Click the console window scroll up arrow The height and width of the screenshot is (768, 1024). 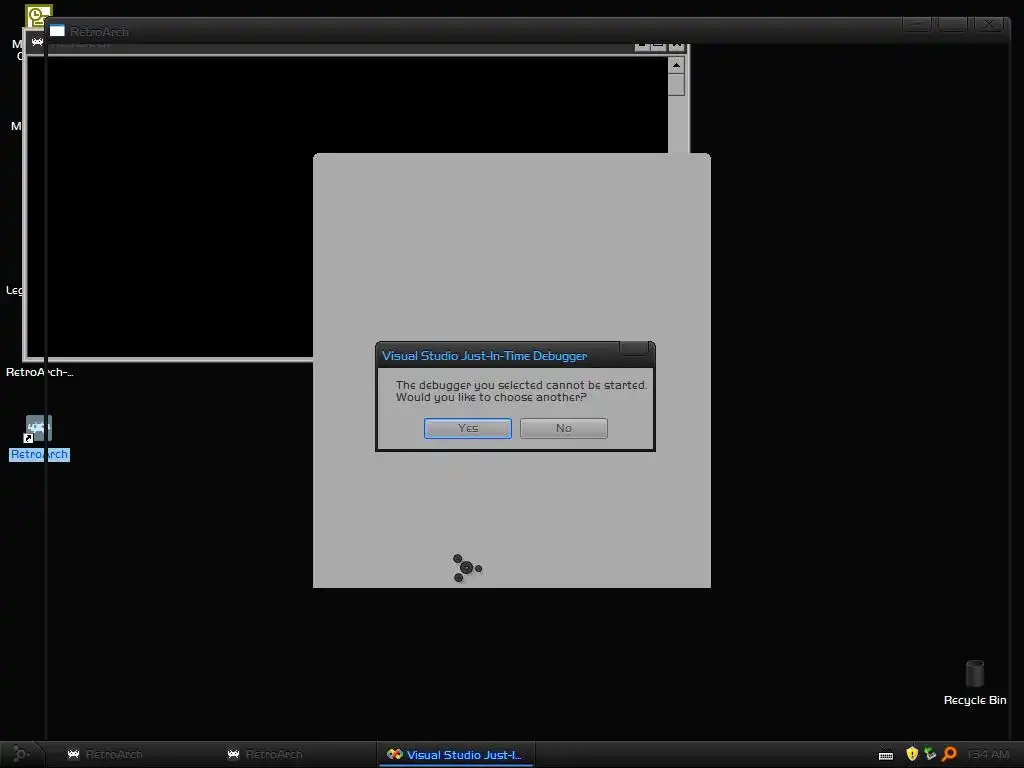point(676,65)
